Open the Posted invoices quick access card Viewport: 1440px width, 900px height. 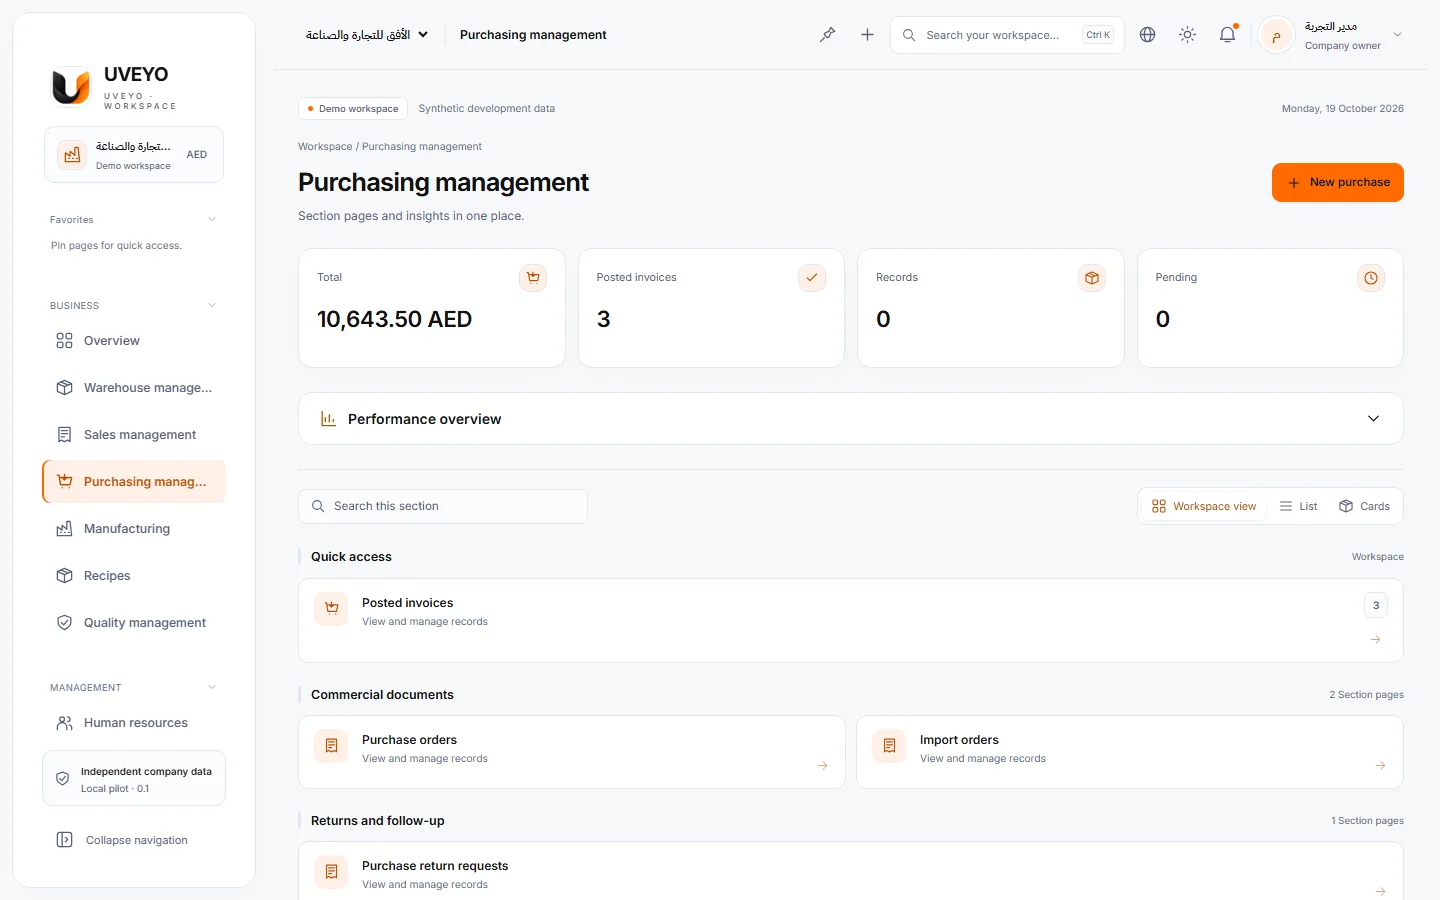(x=851, y=620)
